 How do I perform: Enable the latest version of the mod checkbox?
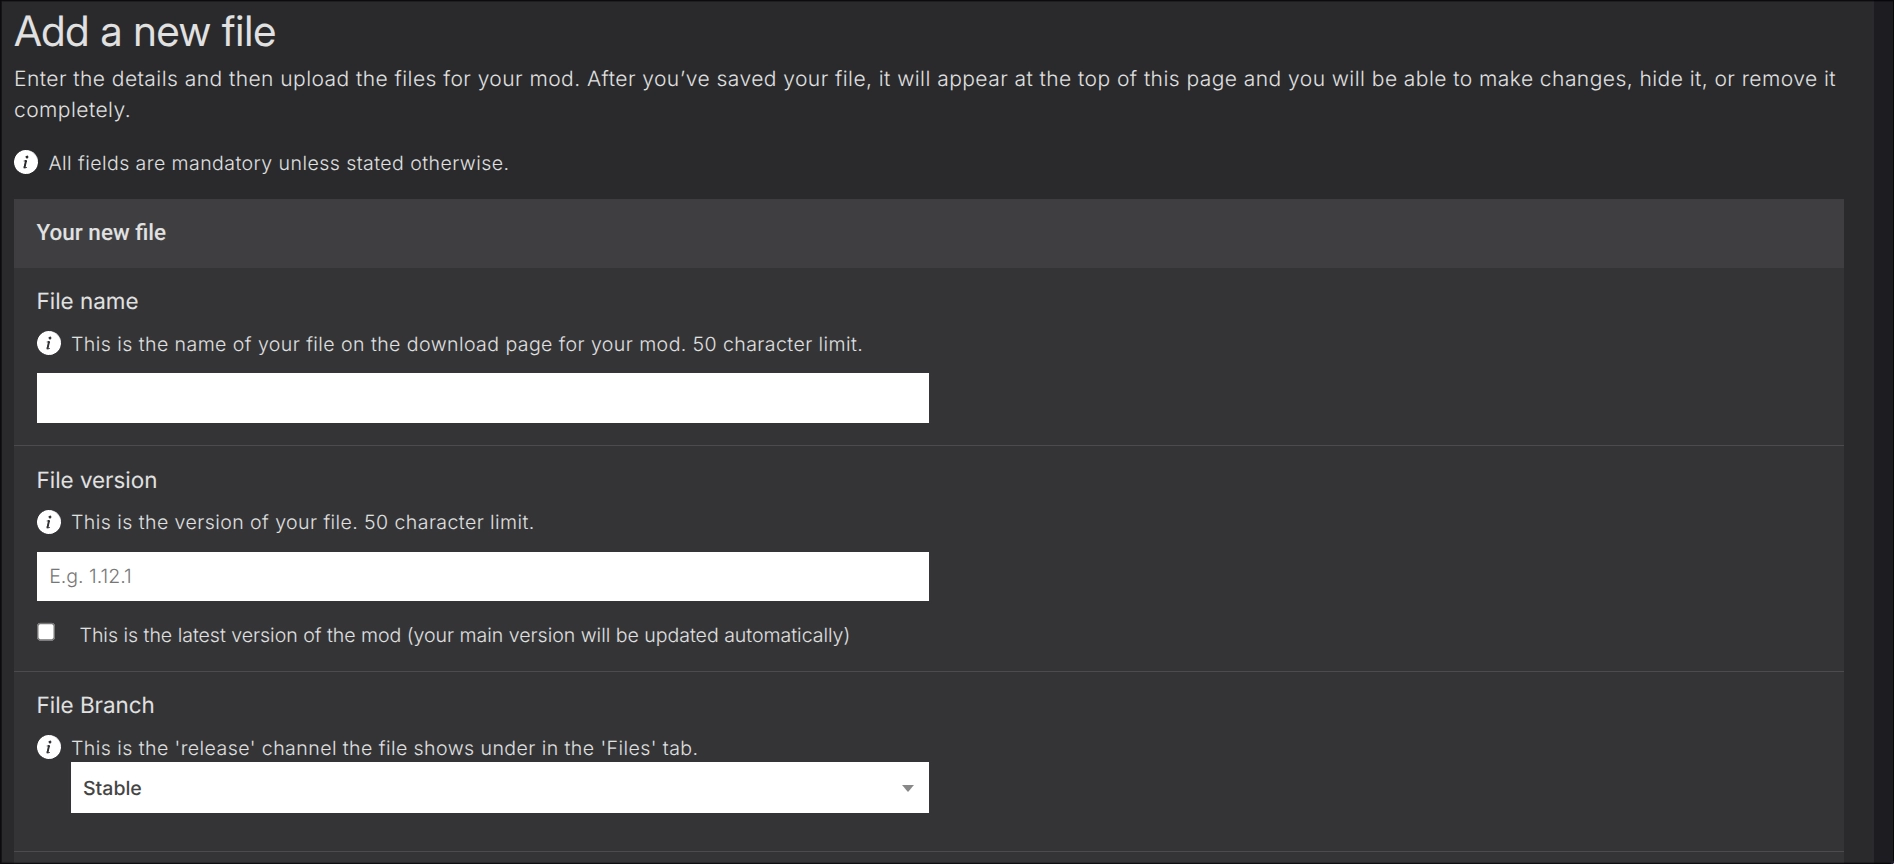click(x=46, y=632)
